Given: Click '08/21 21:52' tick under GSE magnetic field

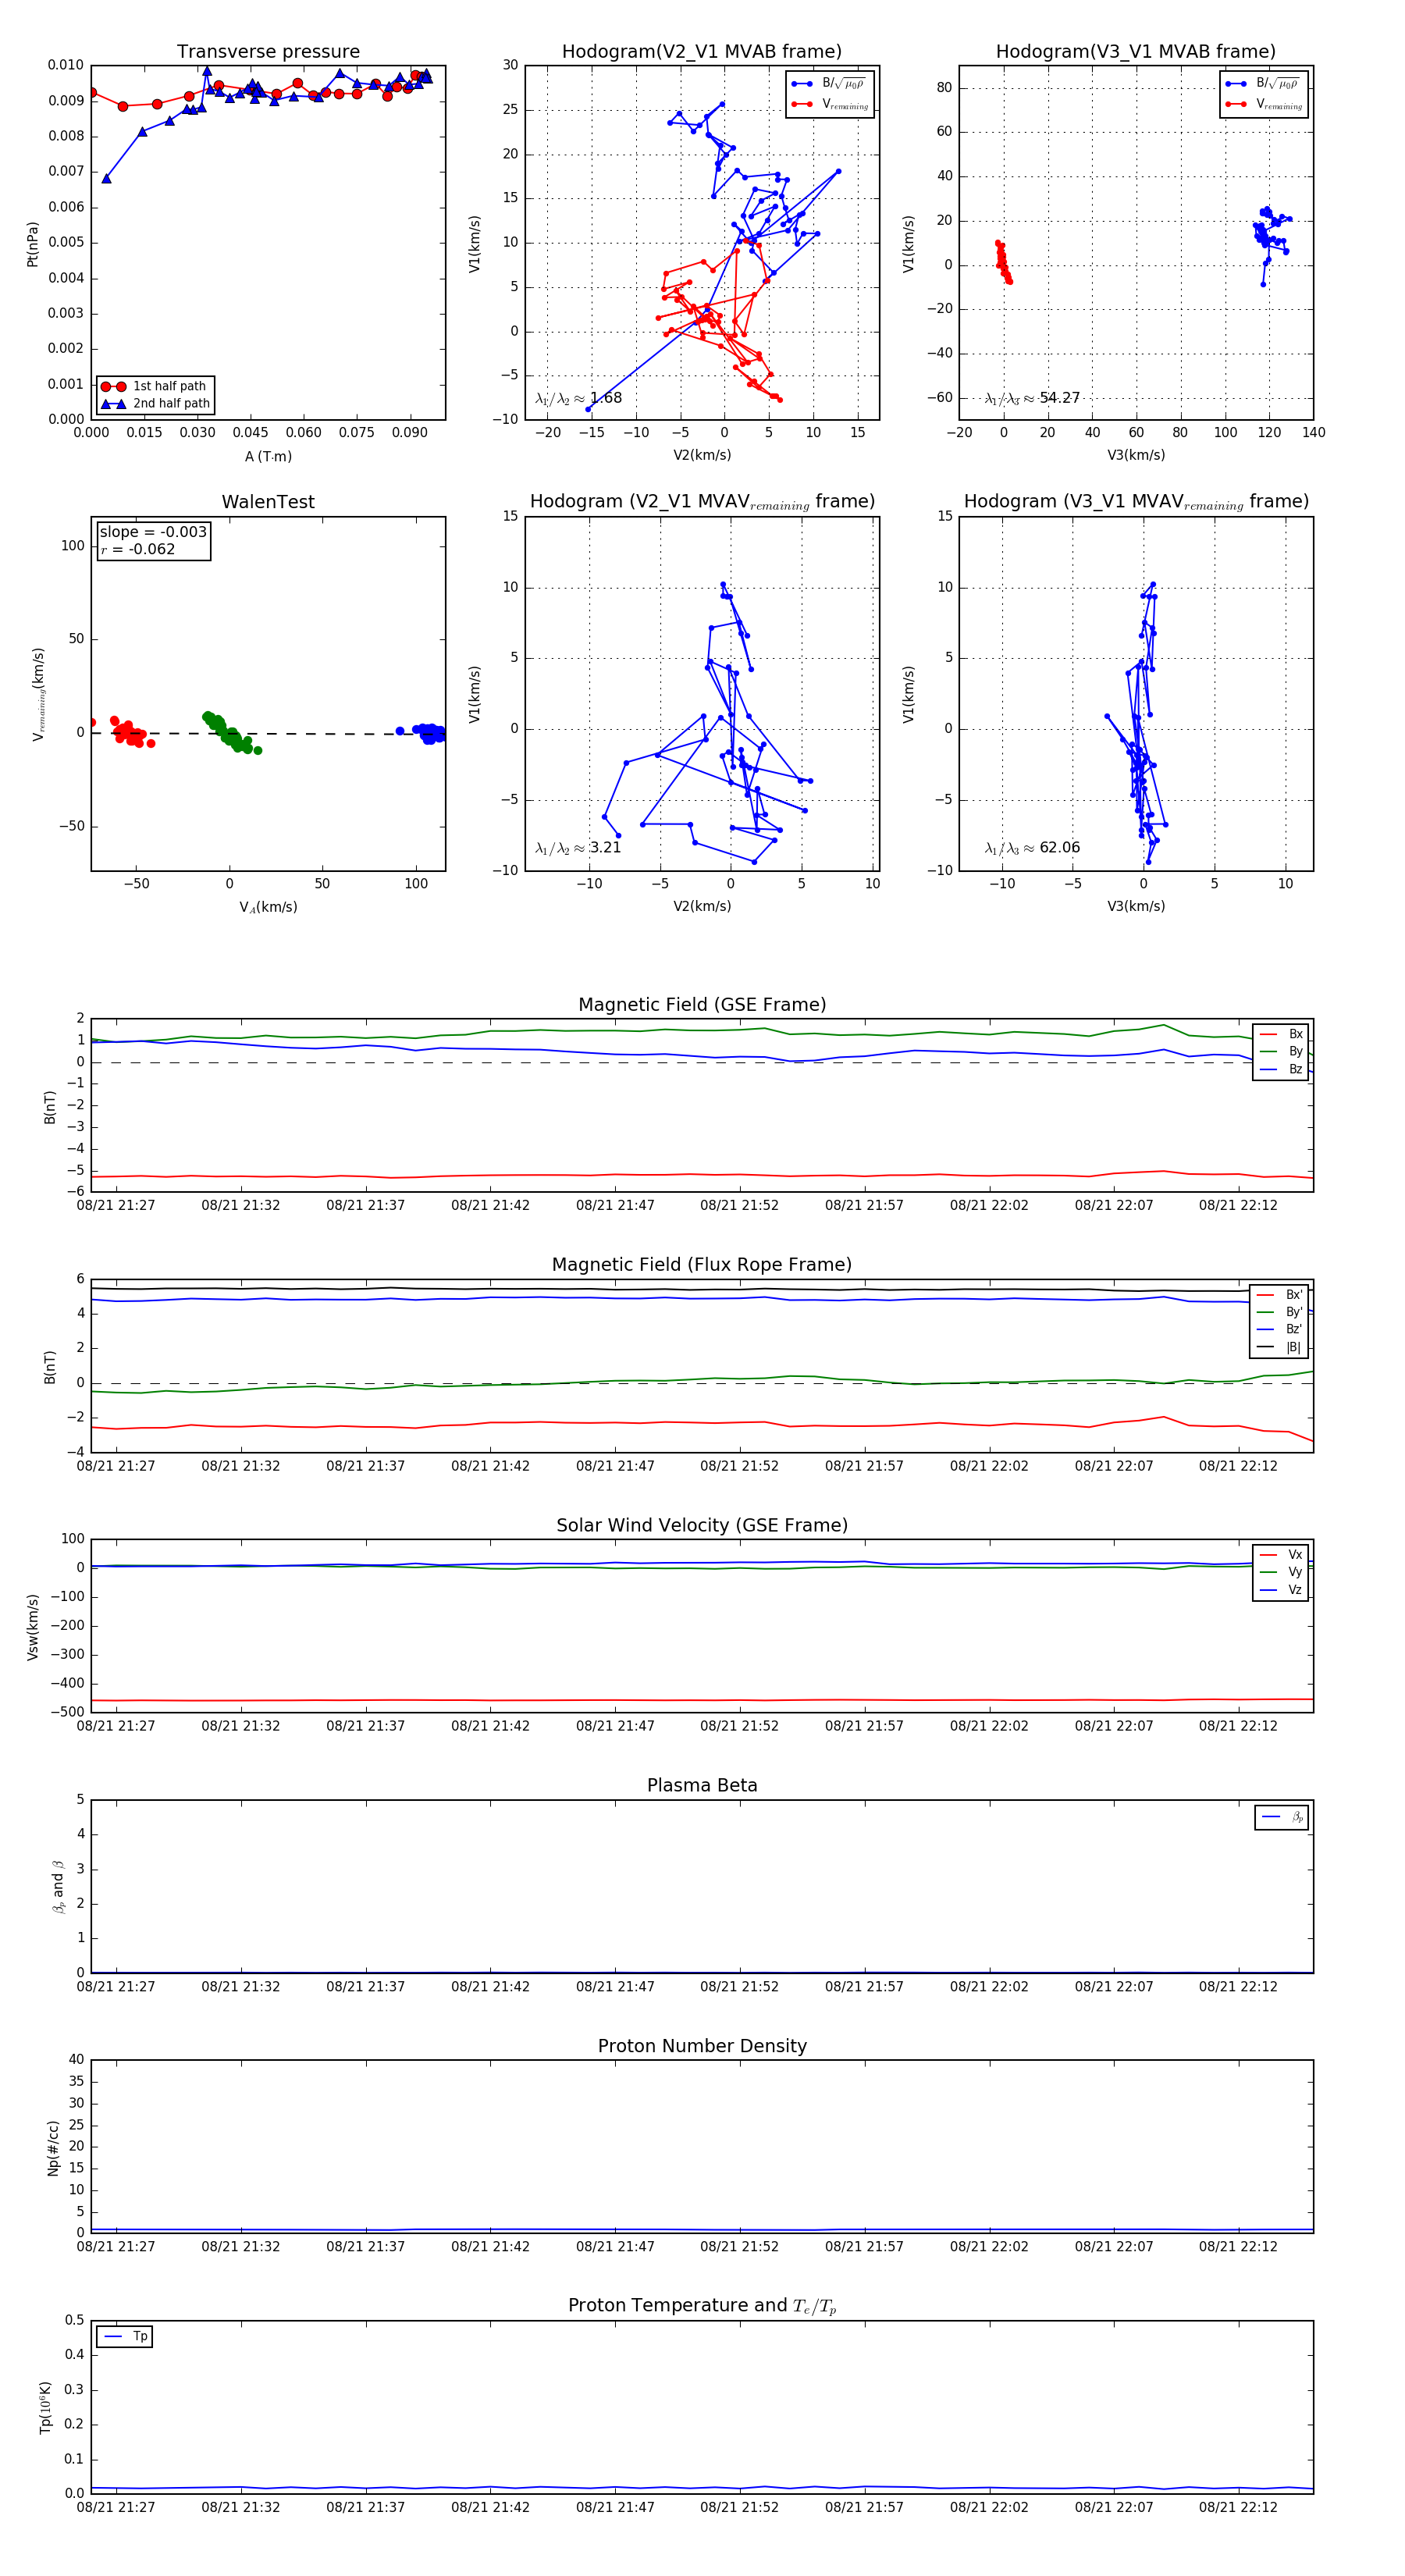Looking at the screenshot, I should 739,1206.
